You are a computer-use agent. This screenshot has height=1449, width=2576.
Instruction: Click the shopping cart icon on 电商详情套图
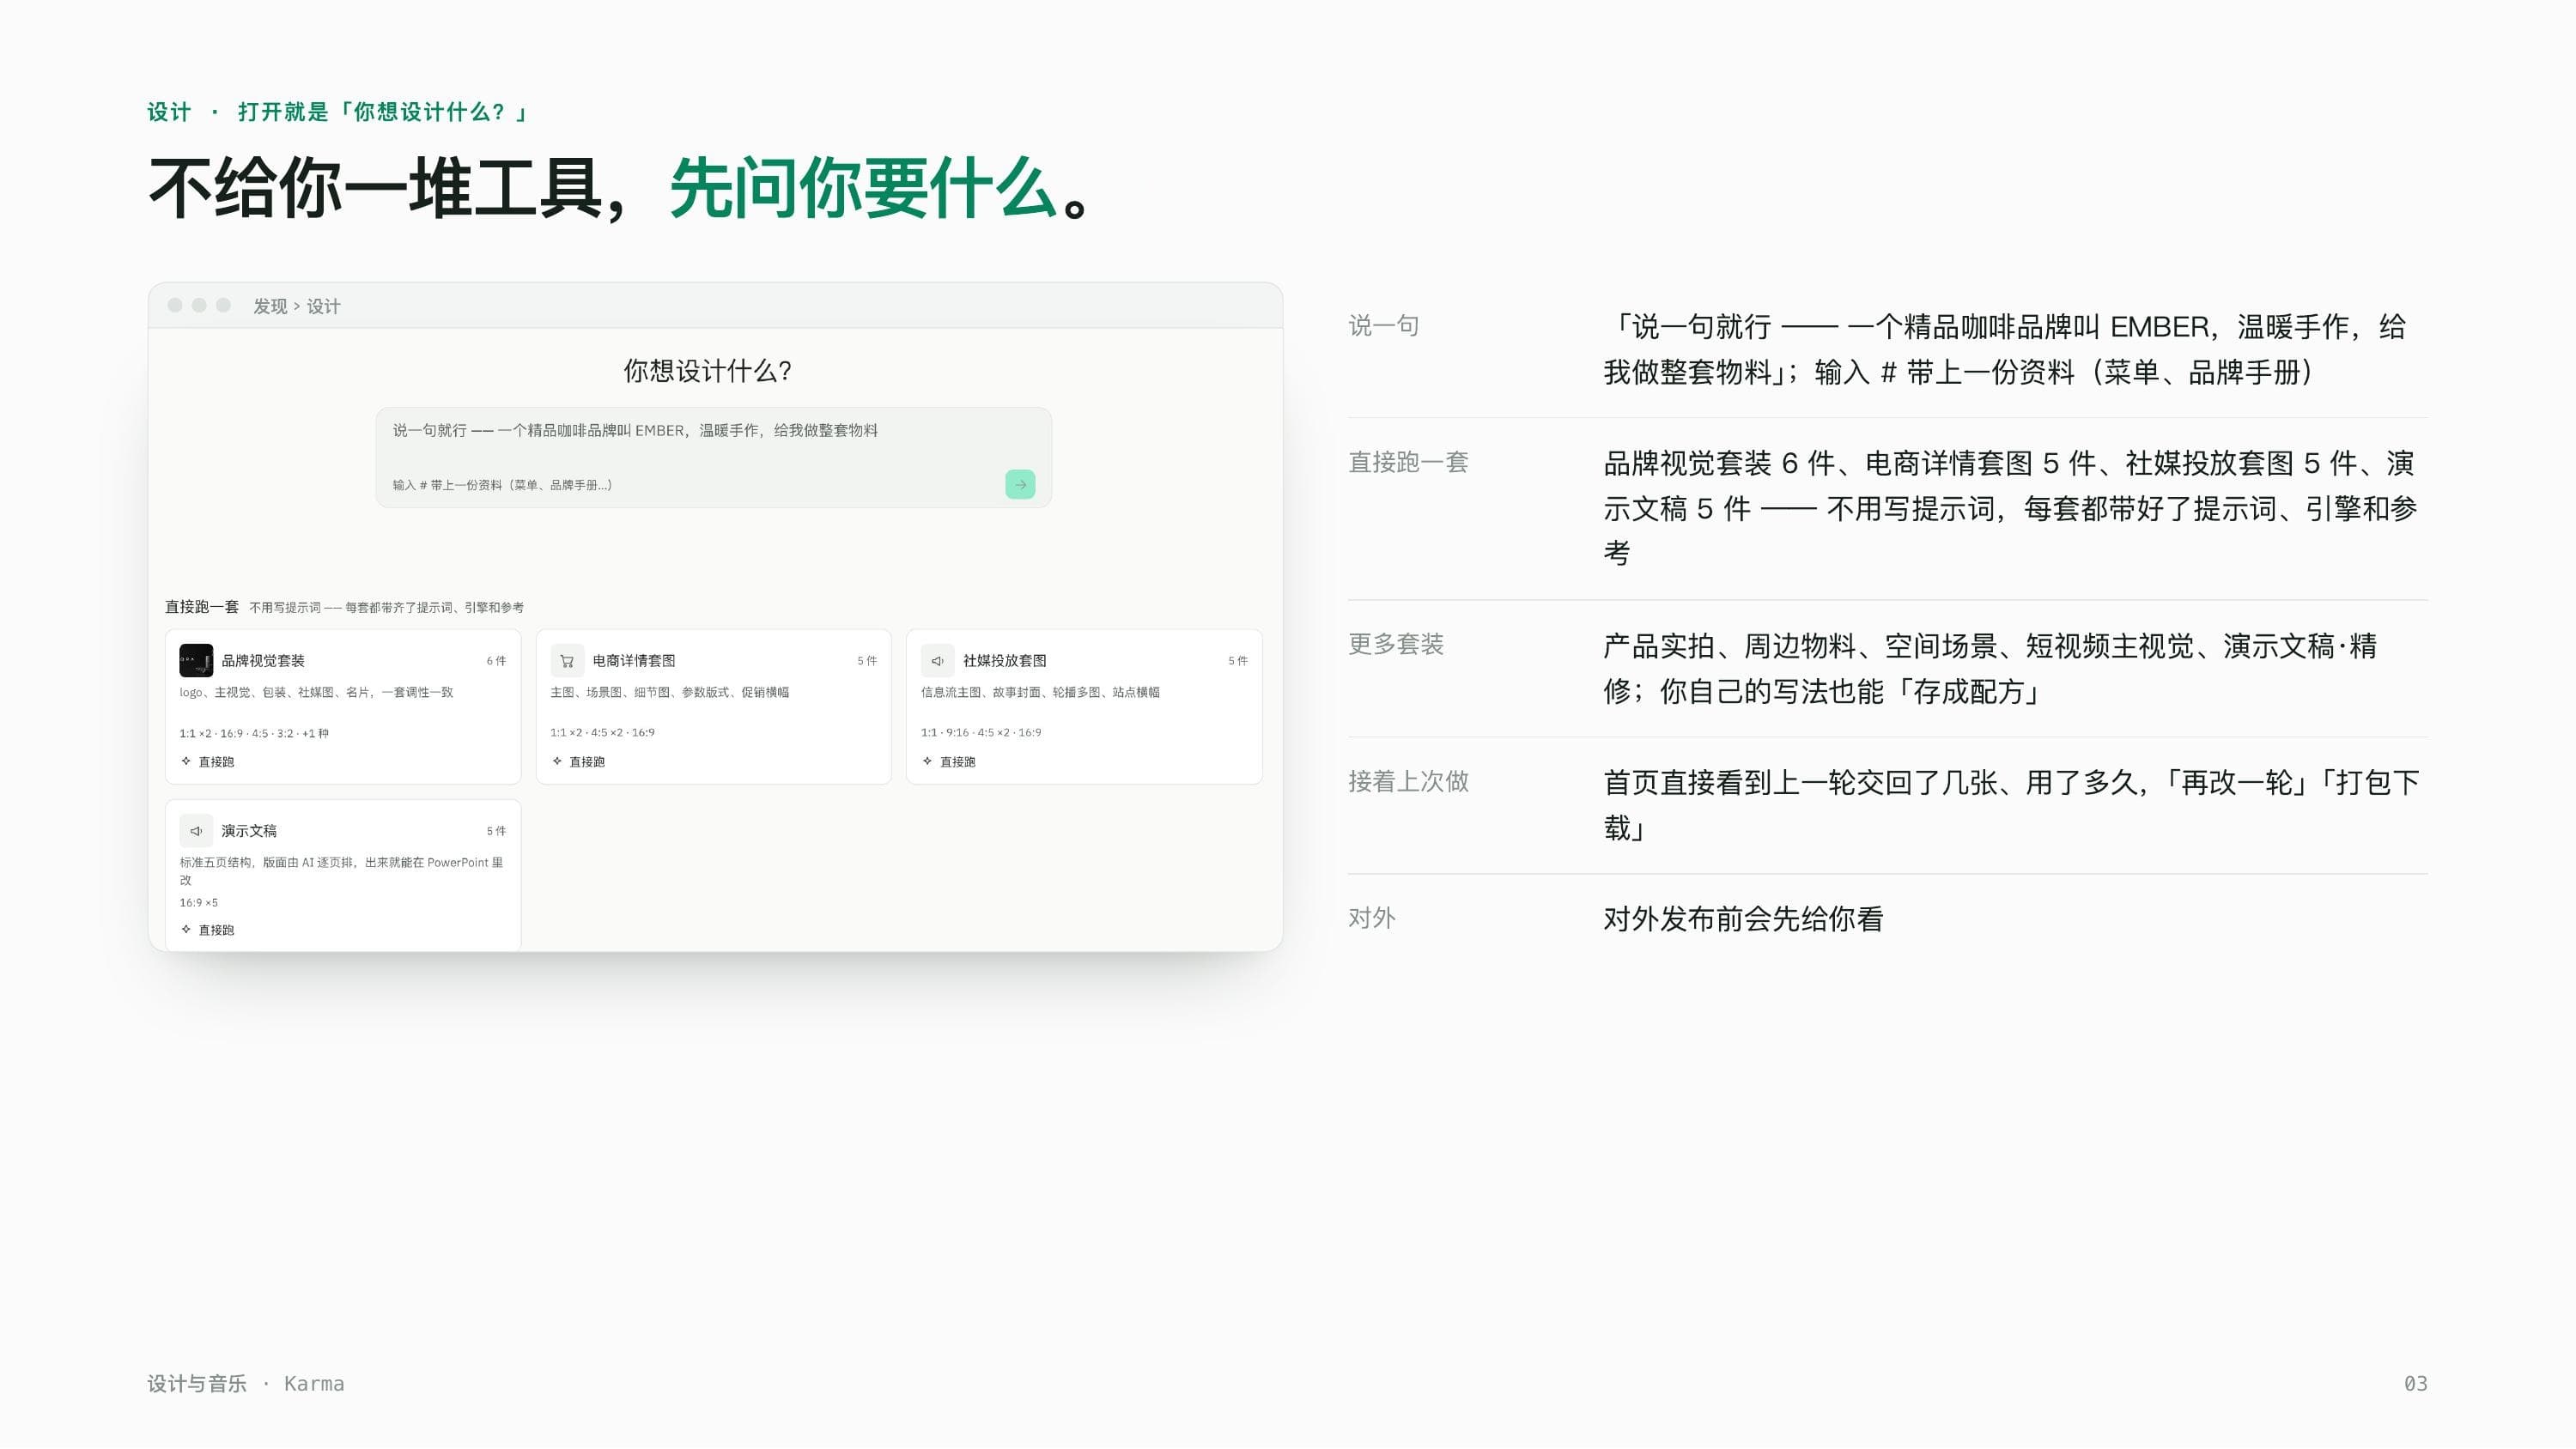point(567,660)
